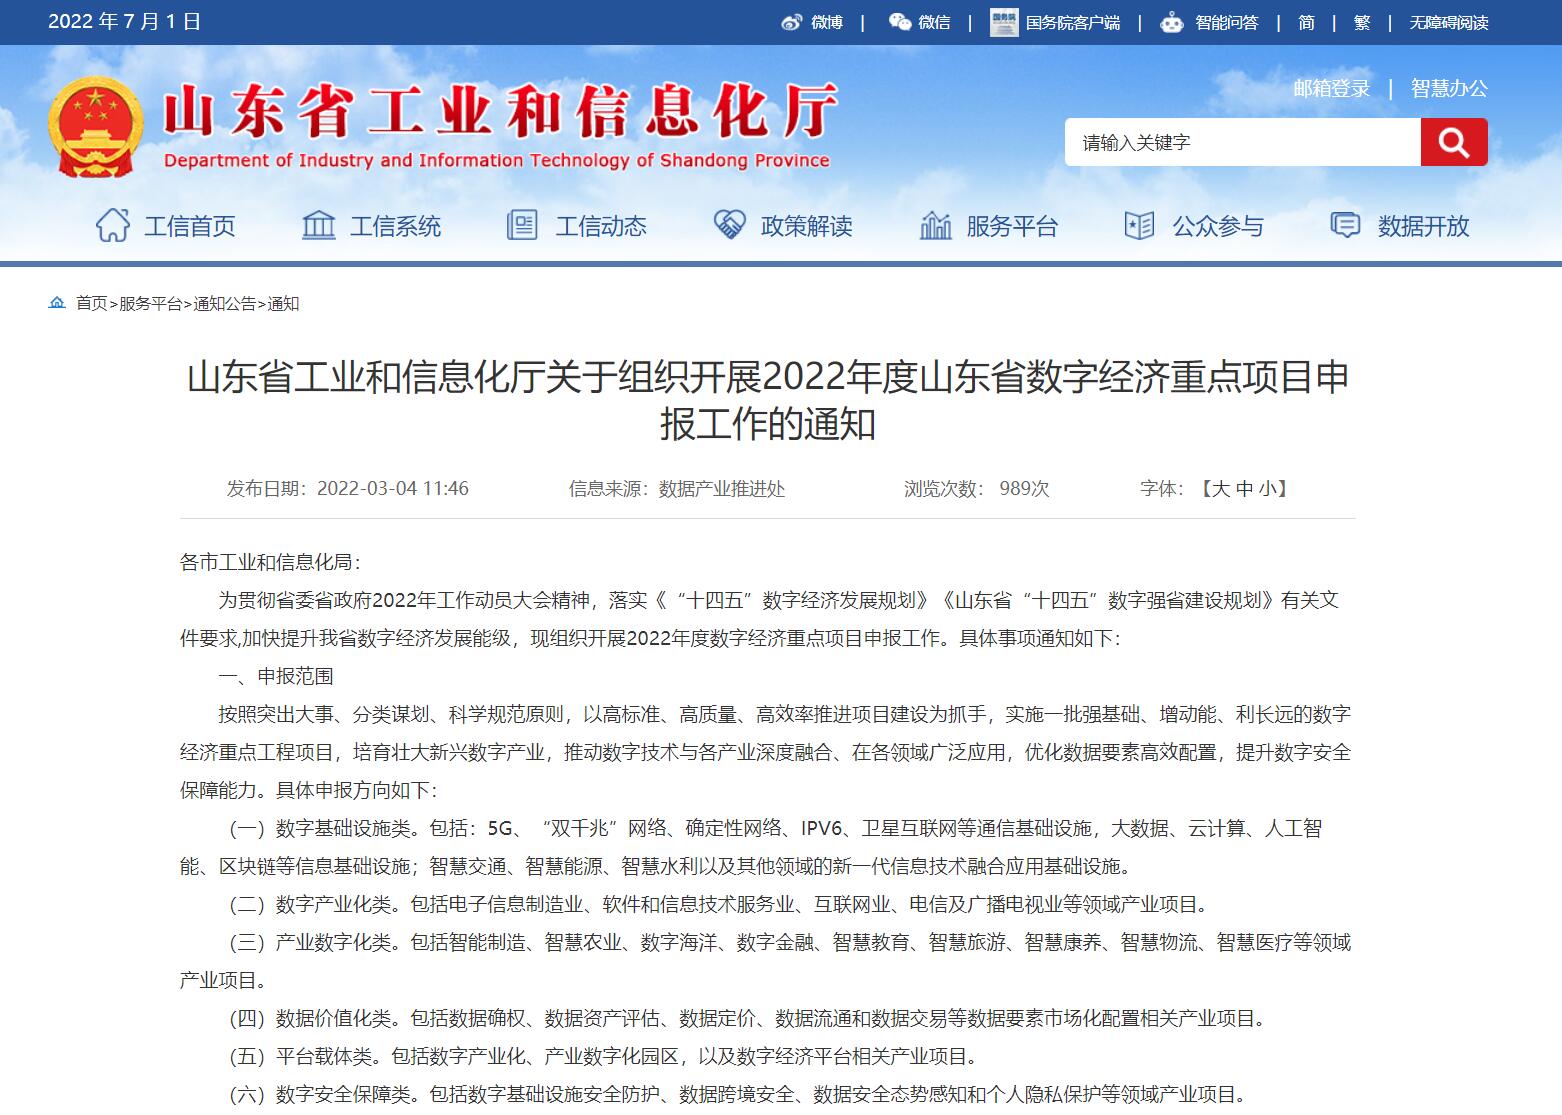Open the Weibo icon in top bar
Viewport: 1562px width, 1115px height.
click(x=791, y=22)
